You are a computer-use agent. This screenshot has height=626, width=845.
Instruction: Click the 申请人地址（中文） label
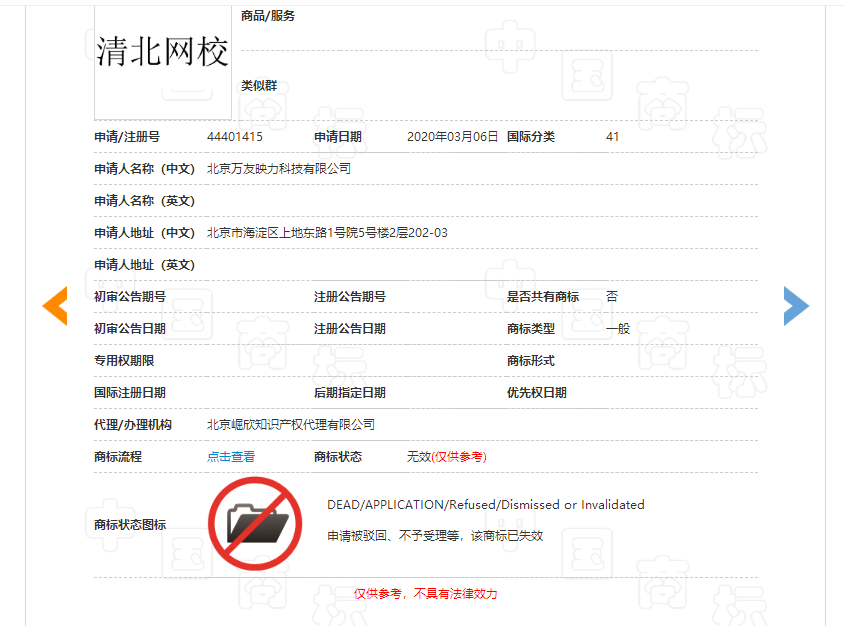point(144,233)
